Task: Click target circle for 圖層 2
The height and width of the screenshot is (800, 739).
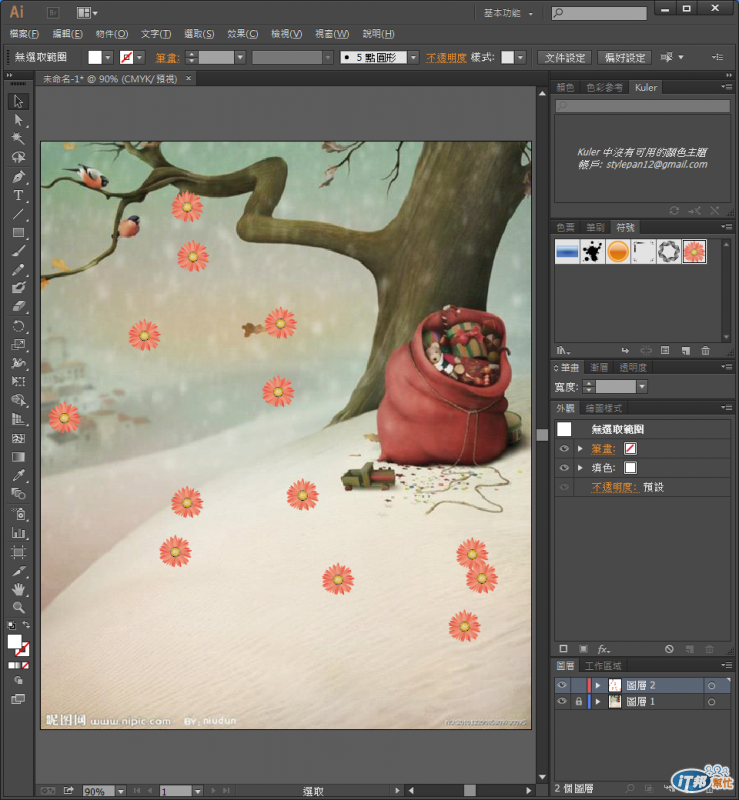Action: [711, 686]
